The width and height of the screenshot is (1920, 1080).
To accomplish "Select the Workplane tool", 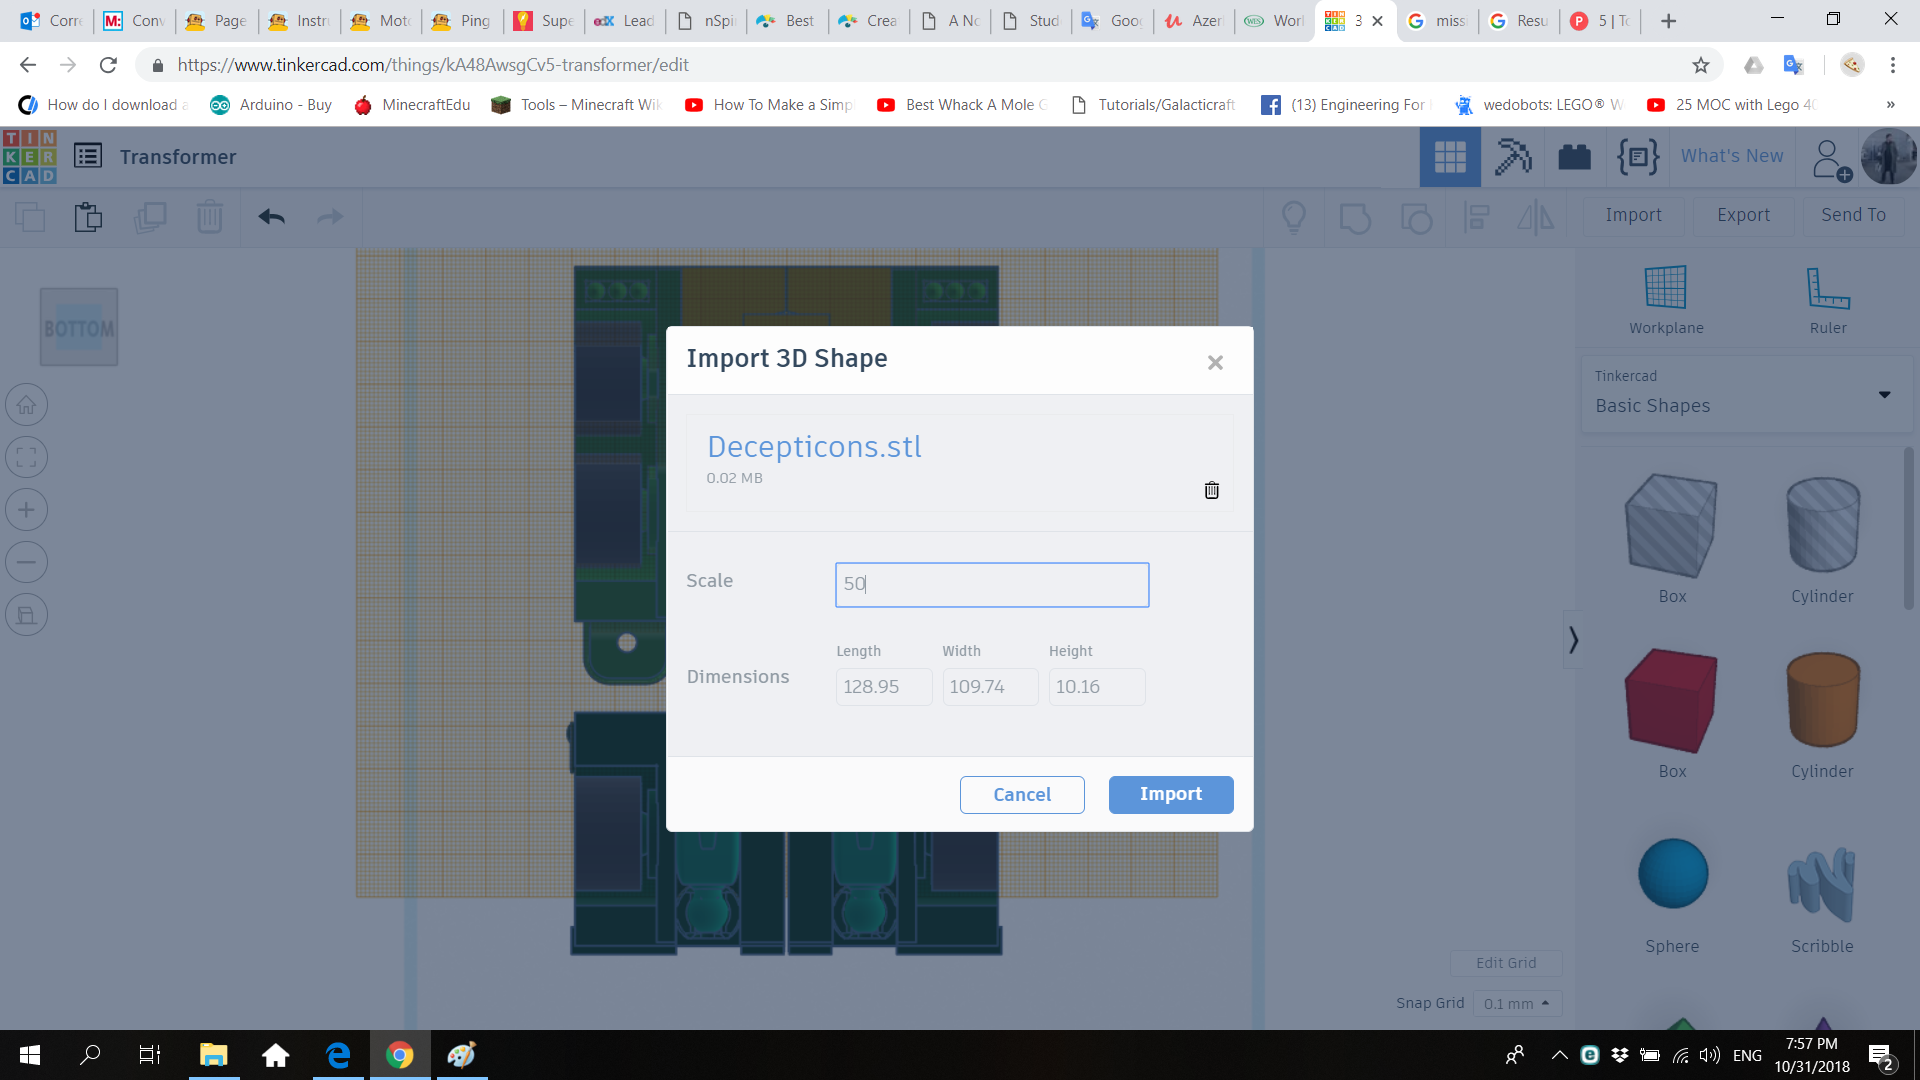I will (1665, 299).
